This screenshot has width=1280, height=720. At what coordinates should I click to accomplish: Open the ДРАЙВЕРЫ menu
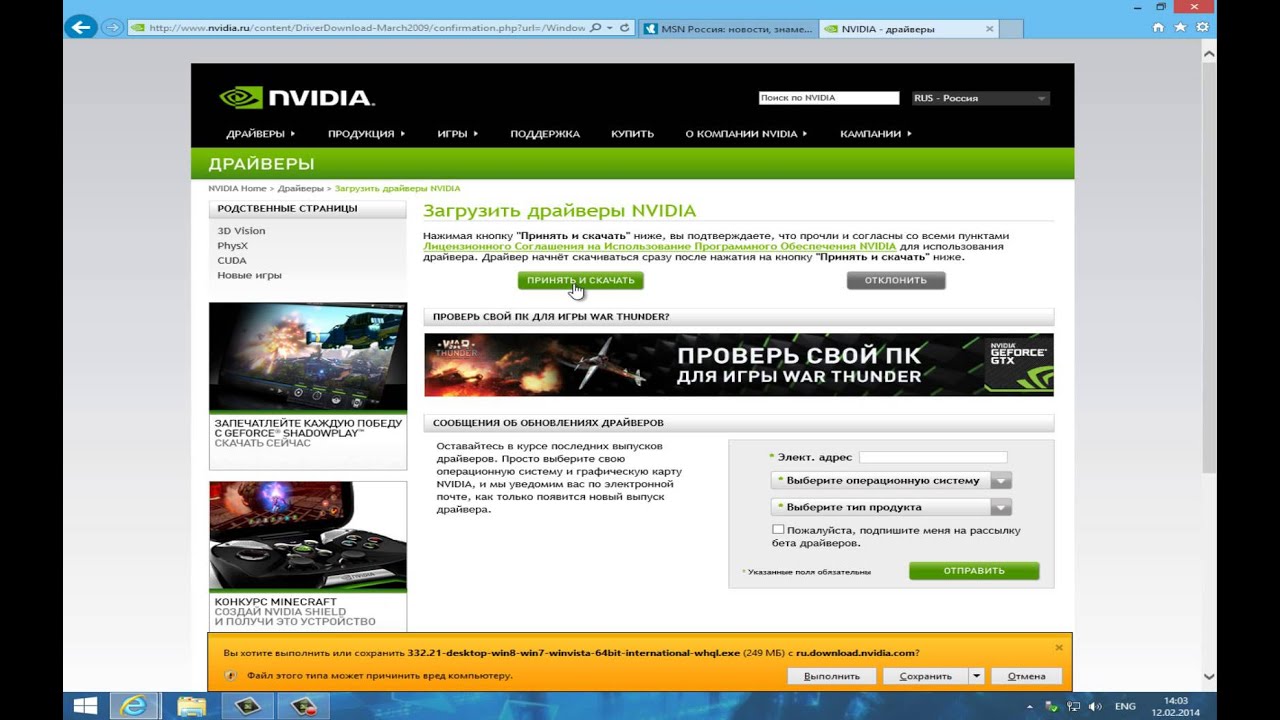(261, 134)
